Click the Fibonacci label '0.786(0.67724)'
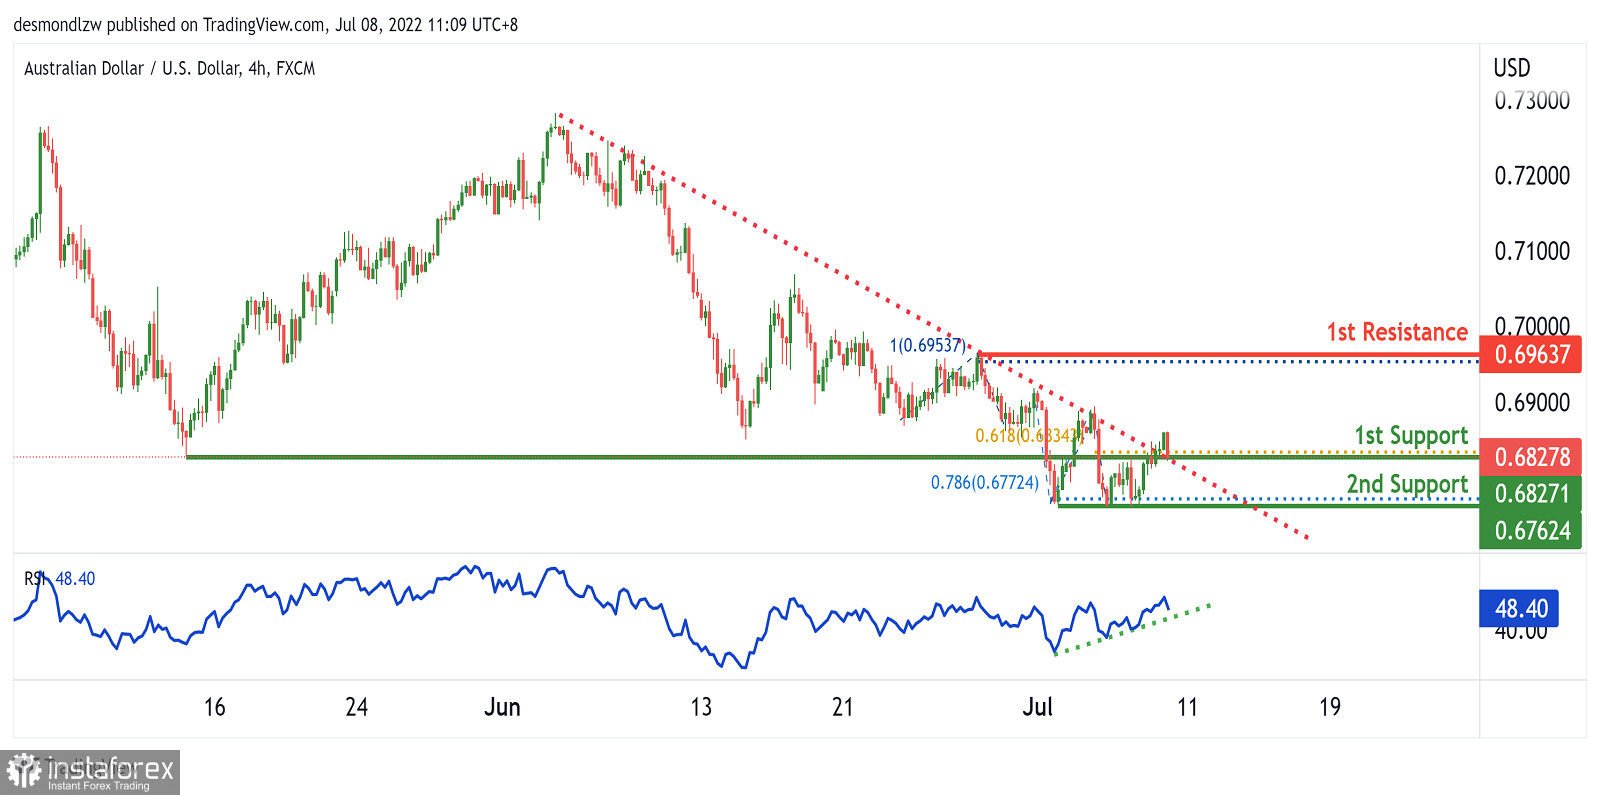 (x=985, y=482)
